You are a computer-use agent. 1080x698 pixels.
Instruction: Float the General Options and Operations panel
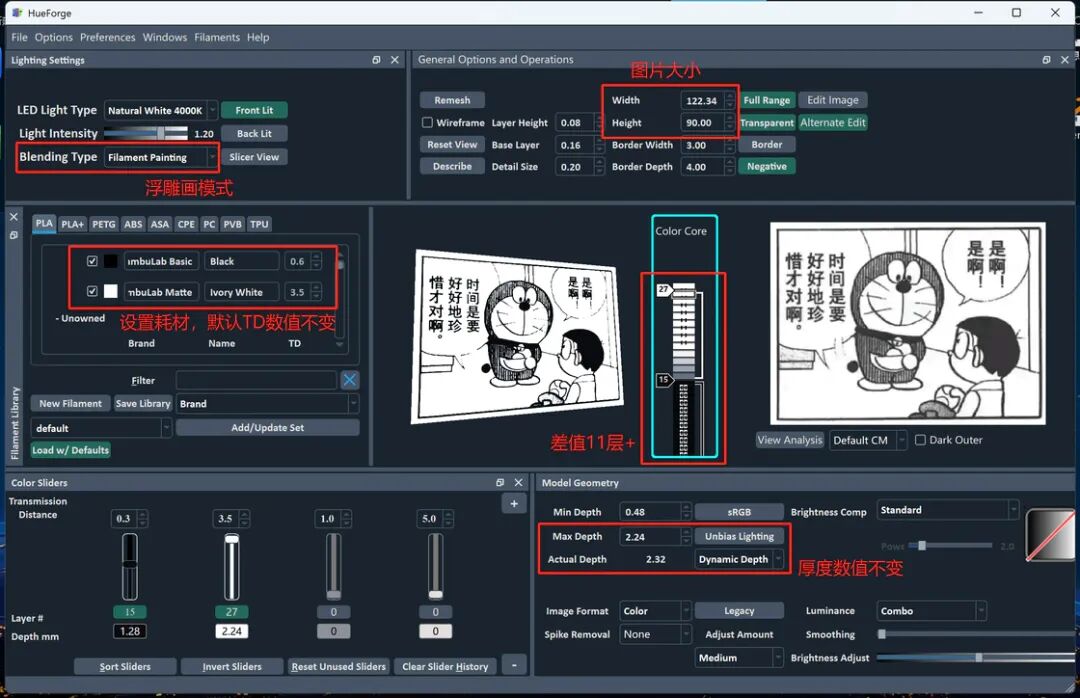[1046, 60]
